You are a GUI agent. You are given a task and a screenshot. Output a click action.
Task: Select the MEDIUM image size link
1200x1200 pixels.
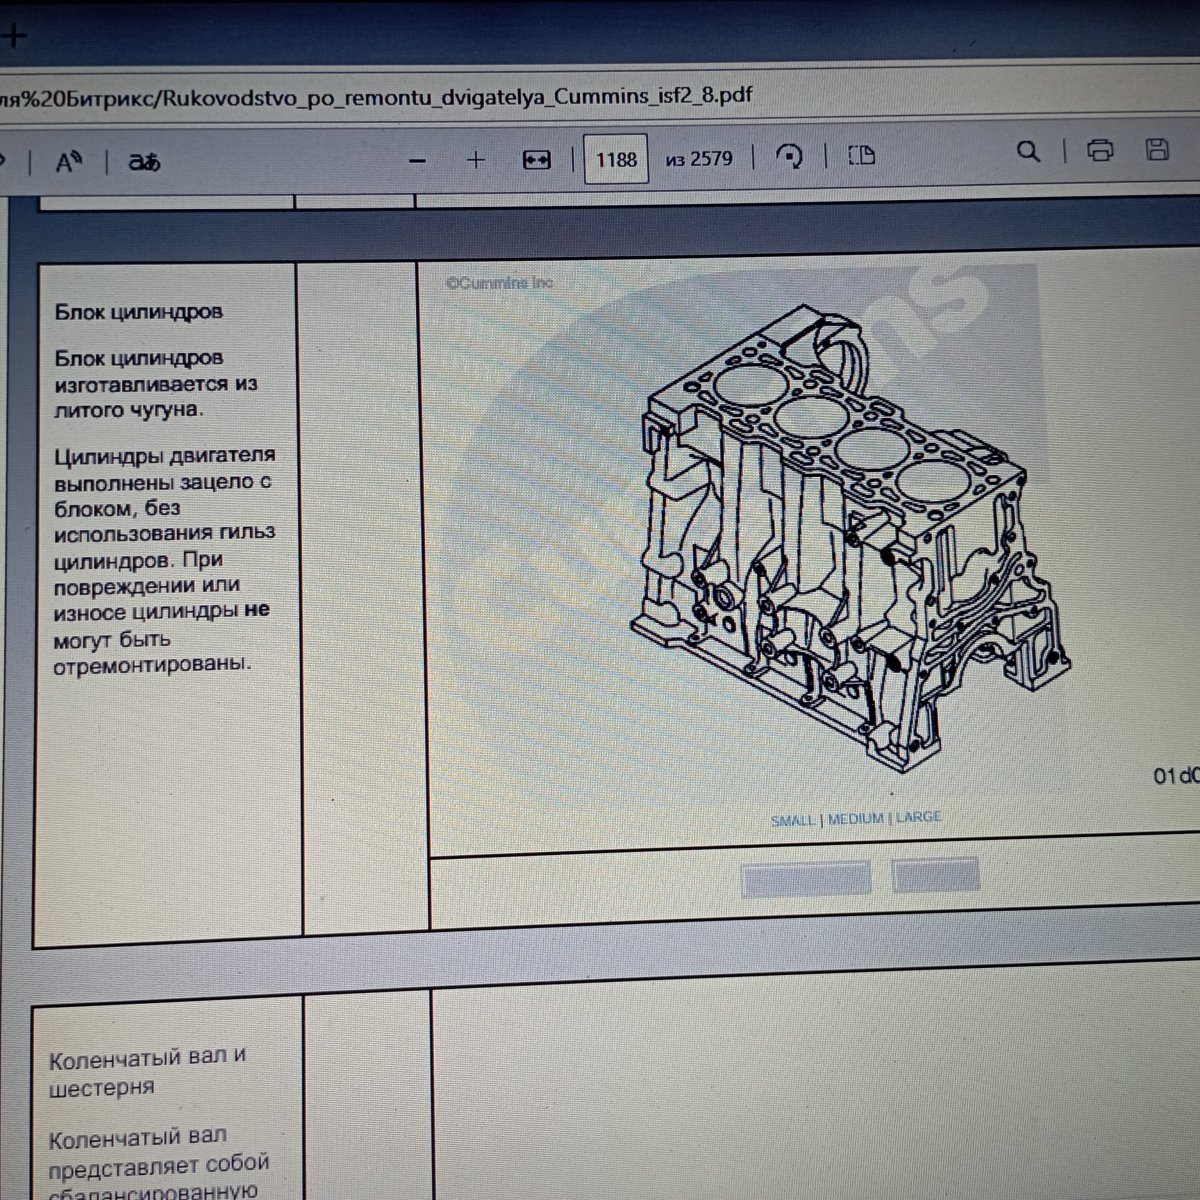[x=855, y=818]
